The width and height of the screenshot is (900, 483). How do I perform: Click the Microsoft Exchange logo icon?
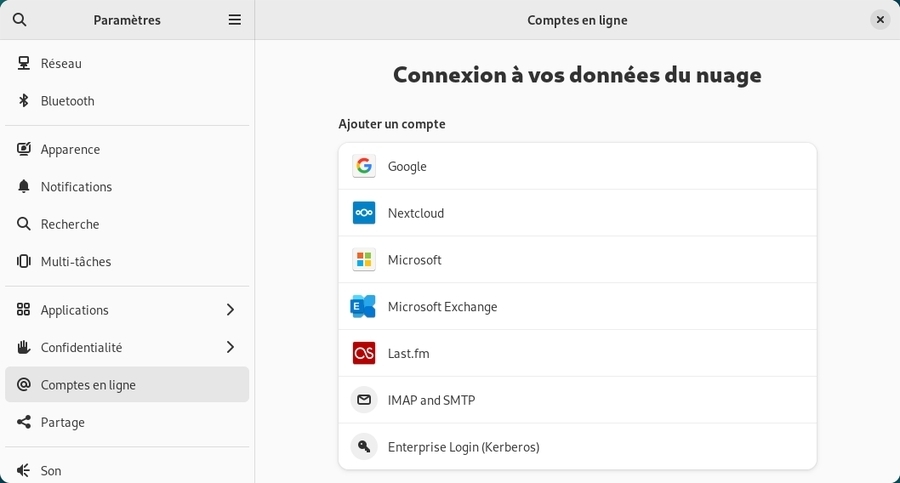click(x=363, y=307)
